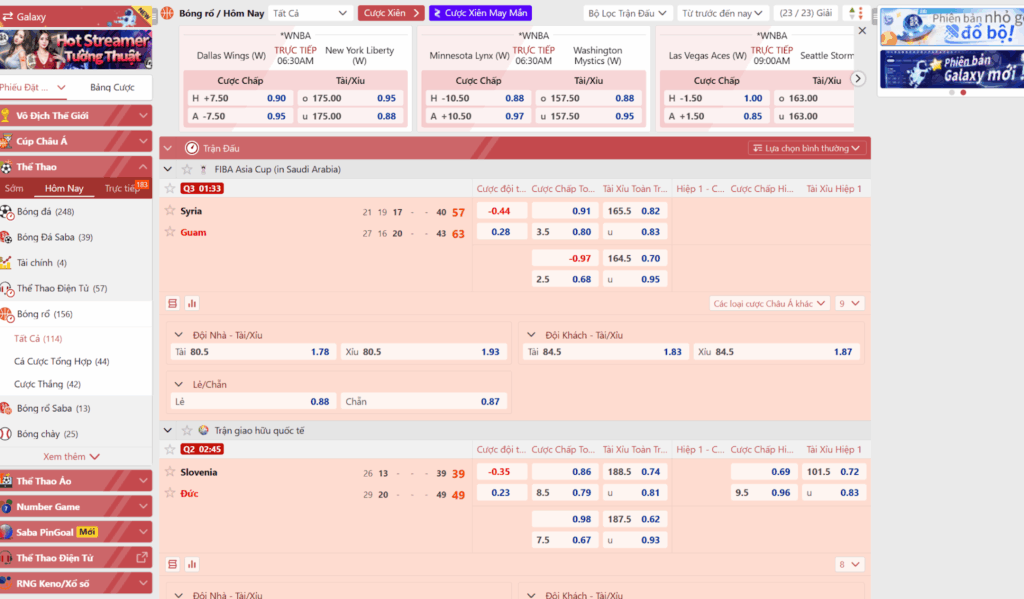Screen dimensions: 1024x599
Task: Open Từ trước đến nay sort dropdown
Action: pyautogui.click(x=722, y=13)
